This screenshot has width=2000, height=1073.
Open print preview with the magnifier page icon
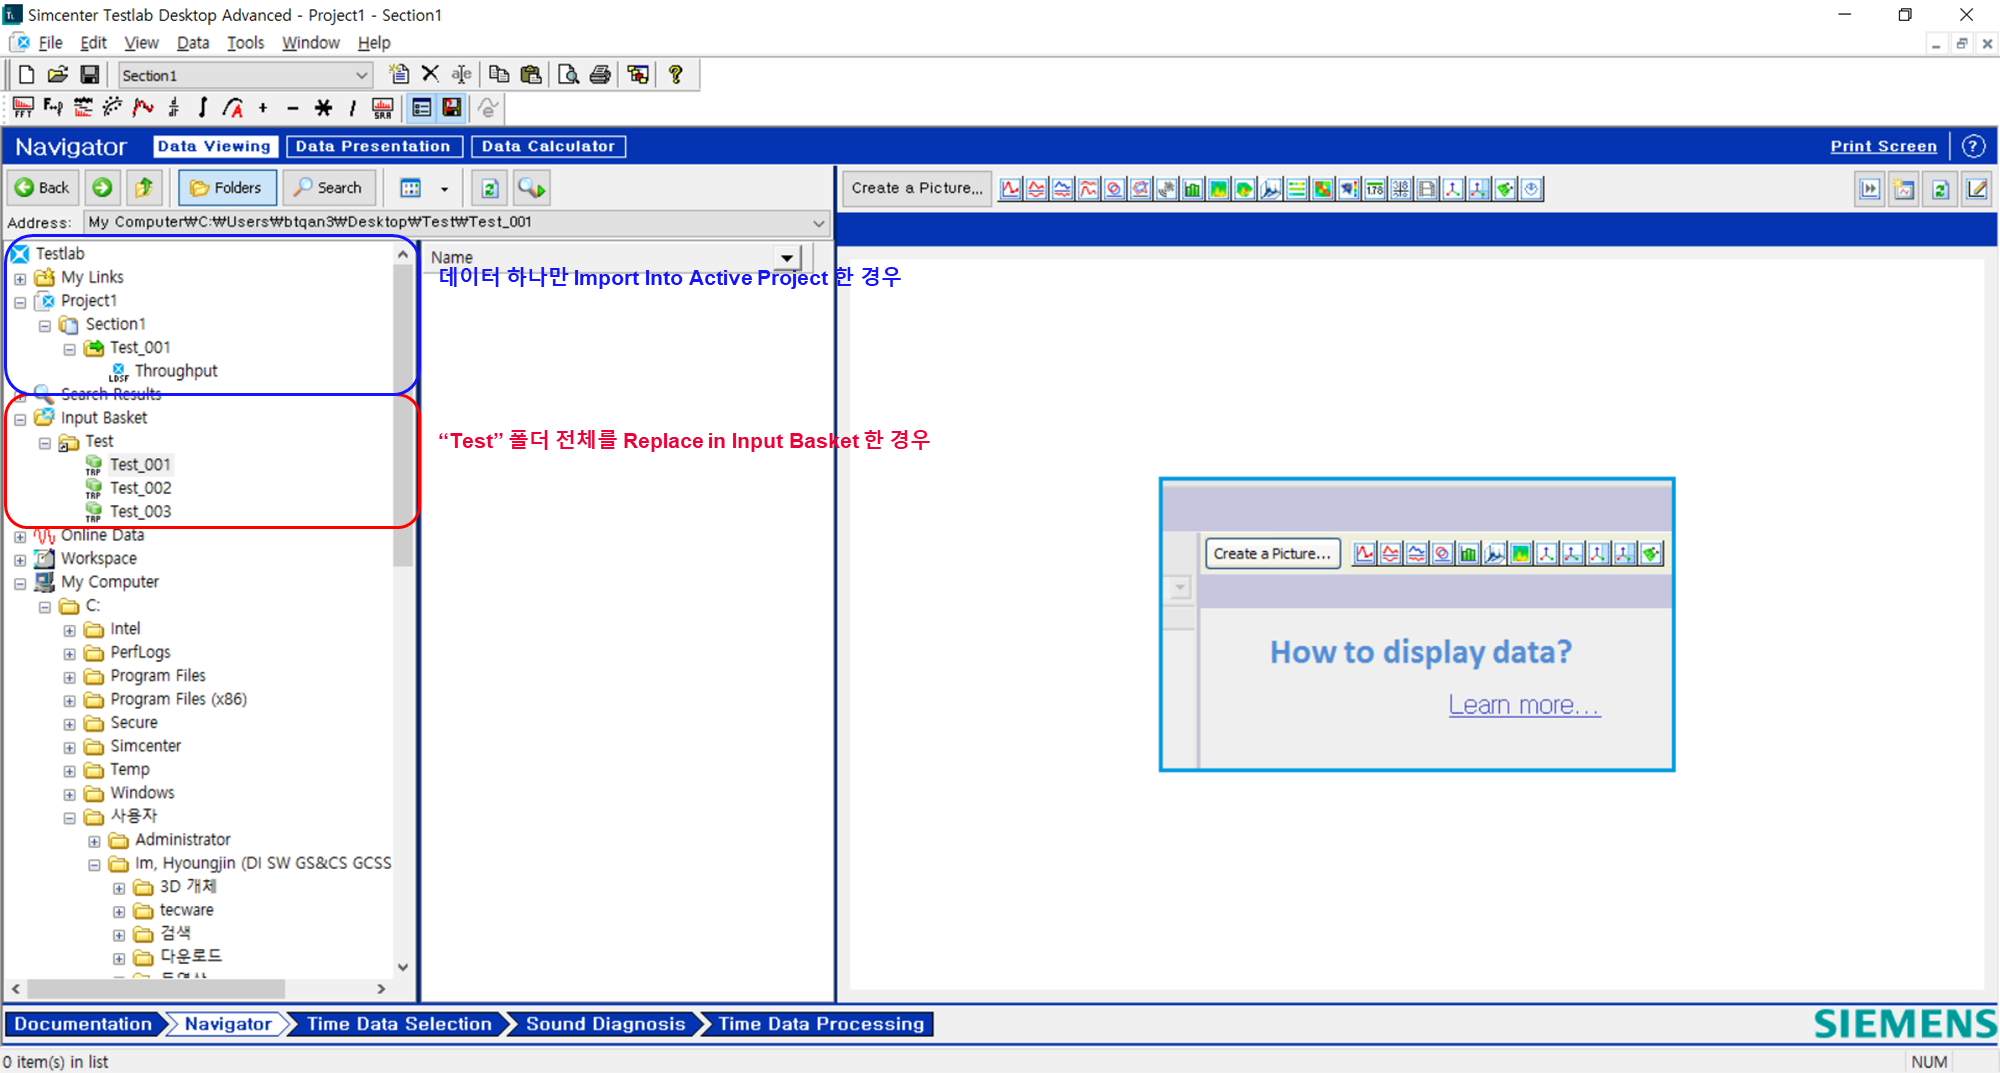coord(568,74)
